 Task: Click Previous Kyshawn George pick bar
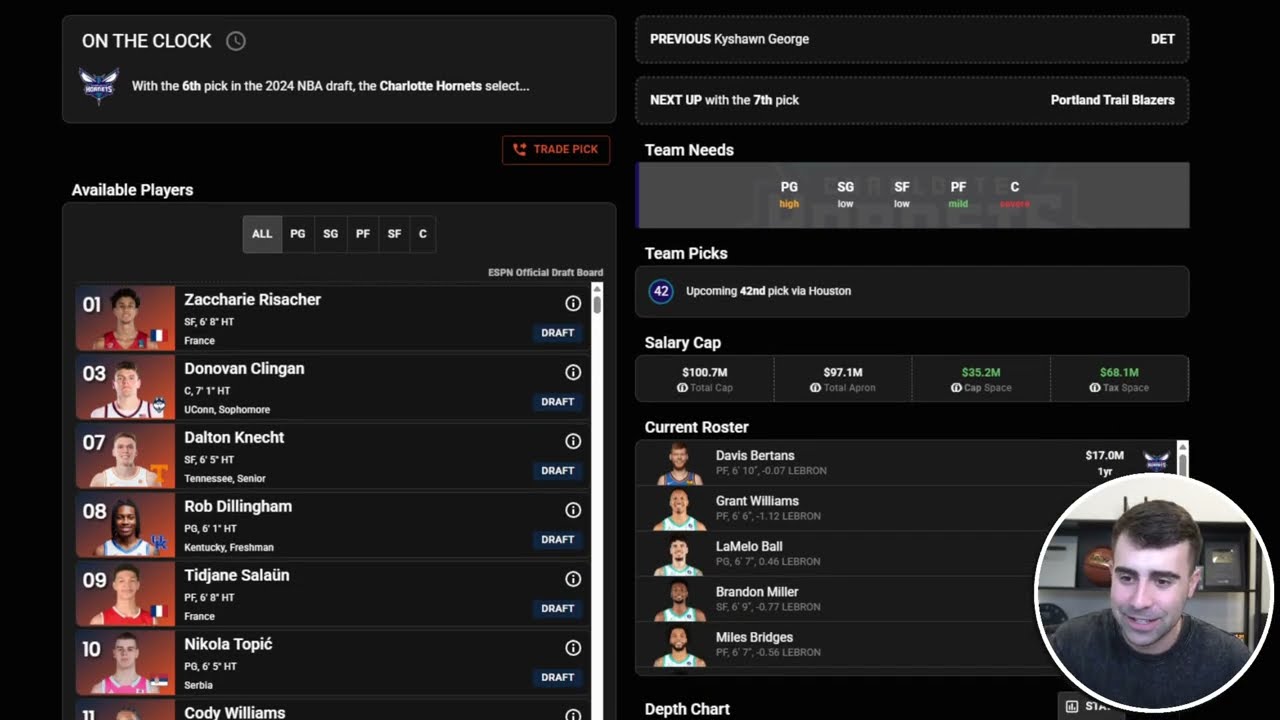(912, 39)
